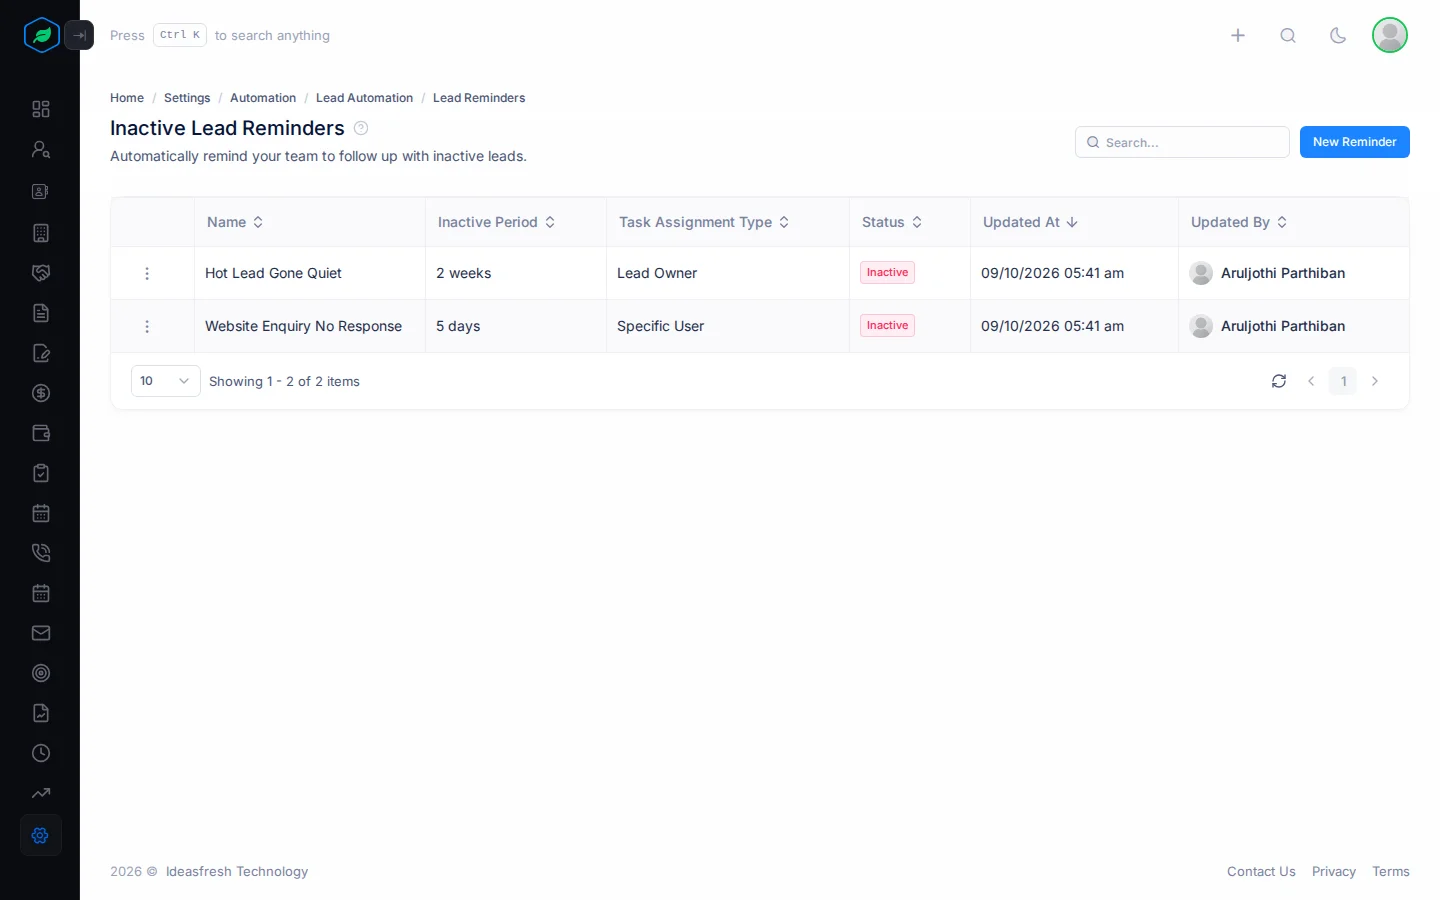Go to Lead Automation breadcrumb
This screenshot has height=900, width=1440.
364,98
